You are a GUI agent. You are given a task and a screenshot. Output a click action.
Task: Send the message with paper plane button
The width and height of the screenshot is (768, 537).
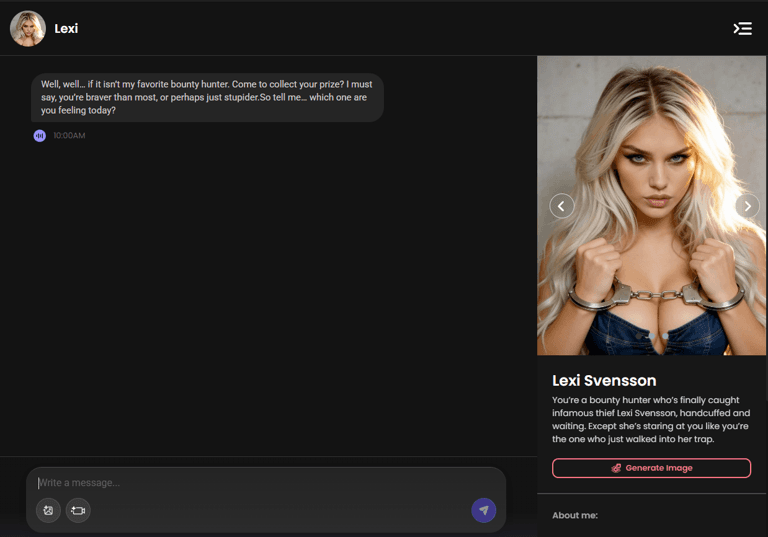tap(483, 511)
